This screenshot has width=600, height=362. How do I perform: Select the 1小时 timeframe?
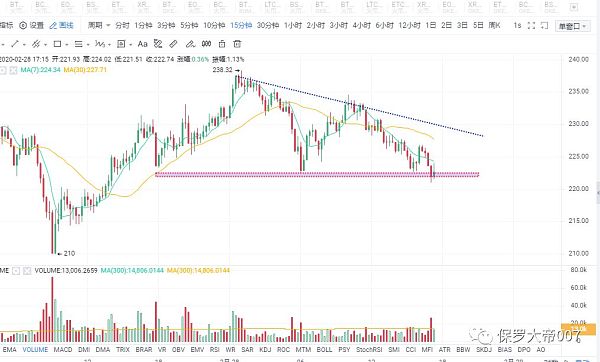point(293,25)
